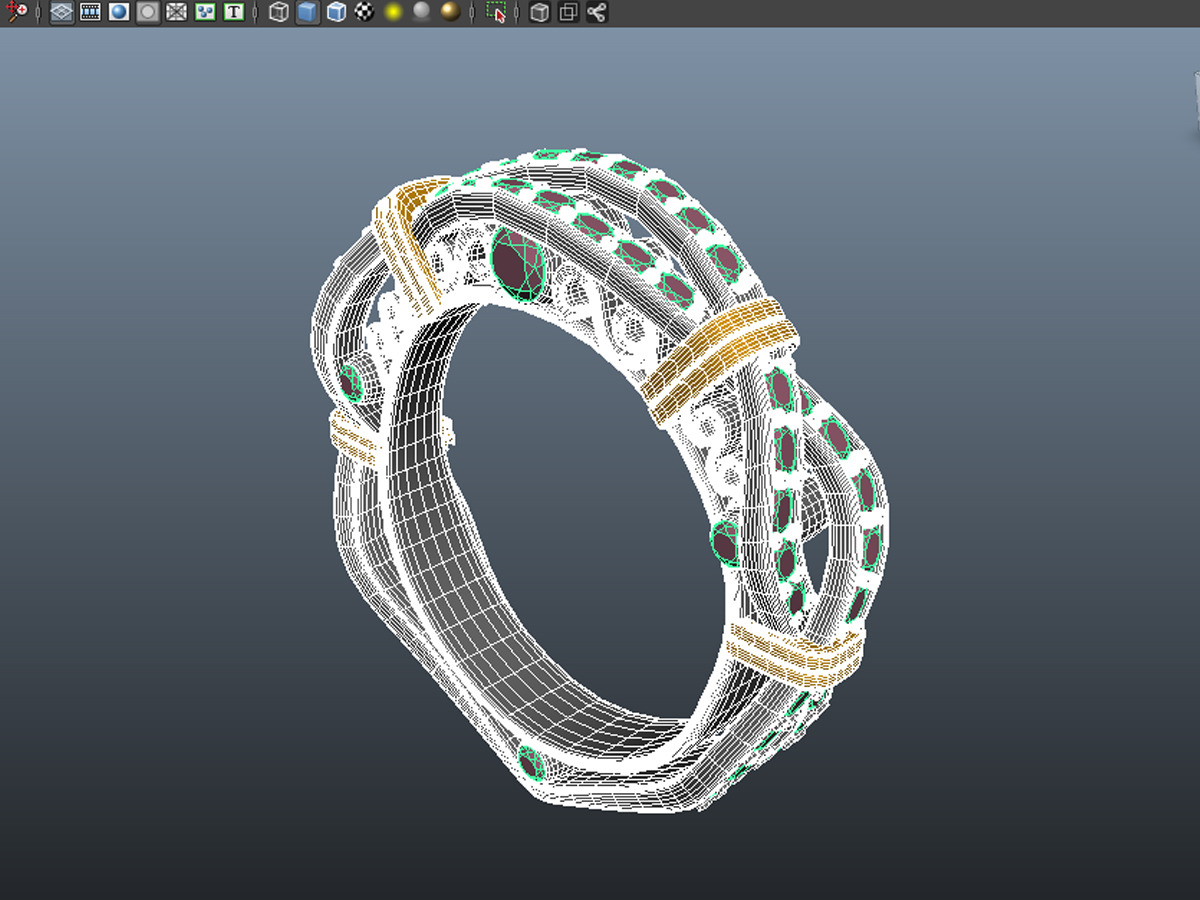Viewport: 1200px width, 900px height.
Task: Click the 2D Pan/Zoom icon
Action: pos(16,13)
